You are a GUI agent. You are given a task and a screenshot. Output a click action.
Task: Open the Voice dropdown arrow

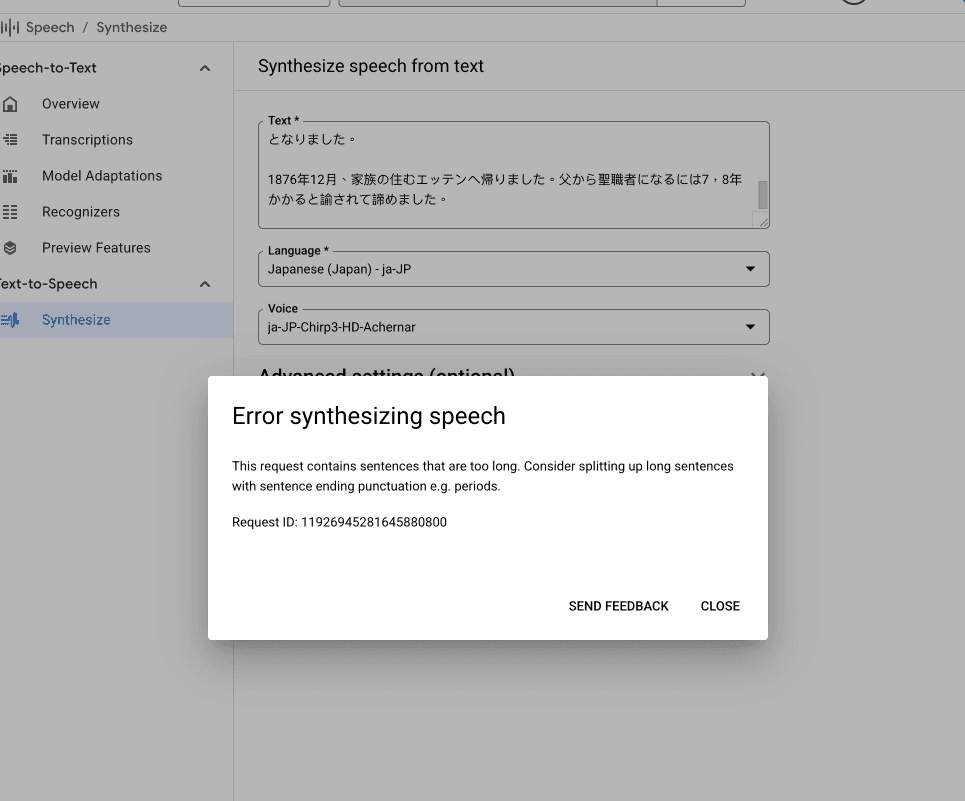pyautogui.click(x=750, y=327)
